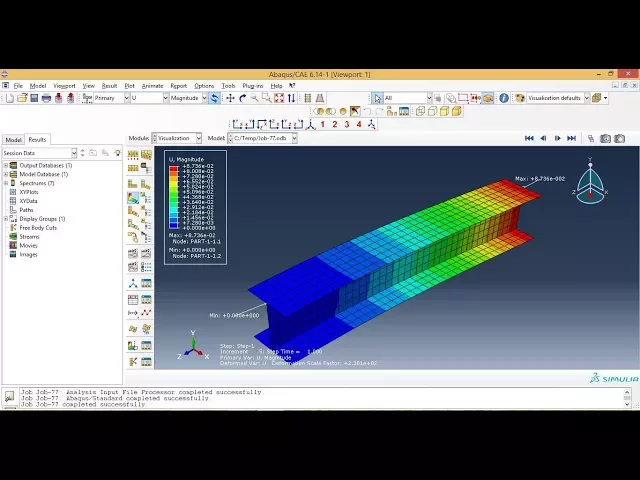Open the Result menu
640x480 pixels.
coord(109,86)
